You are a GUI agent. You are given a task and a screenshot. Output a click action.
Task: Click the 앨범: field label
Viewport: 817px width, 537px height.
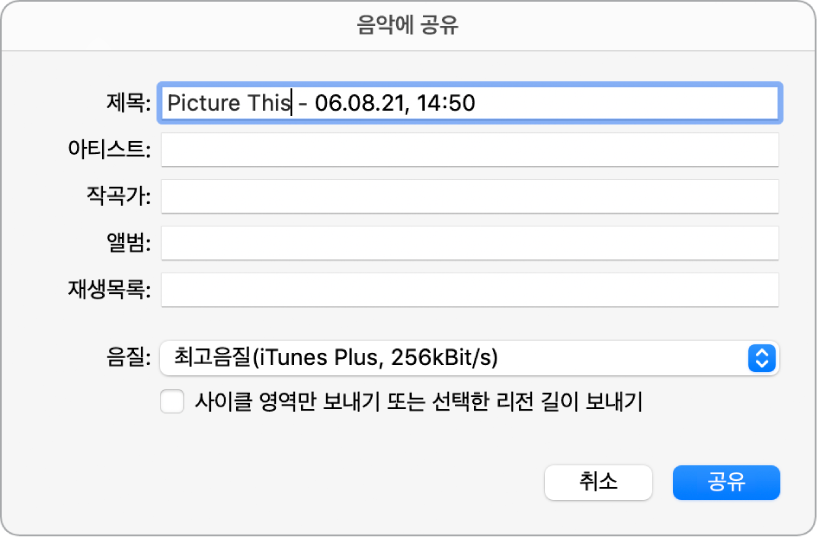pyautogui.click(x=129, y=243)
